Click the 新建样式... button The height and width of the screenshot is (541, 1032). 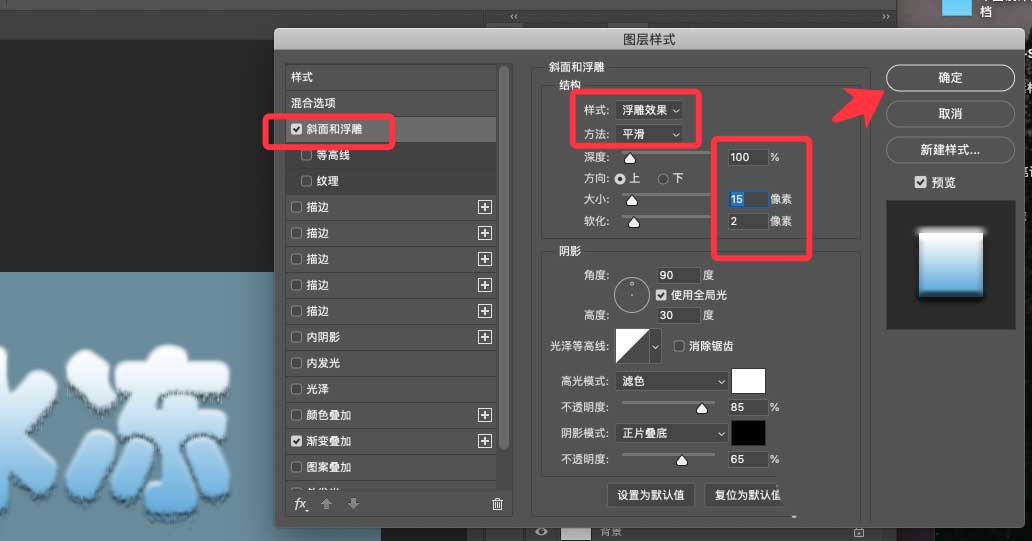[x=949, y=150]
